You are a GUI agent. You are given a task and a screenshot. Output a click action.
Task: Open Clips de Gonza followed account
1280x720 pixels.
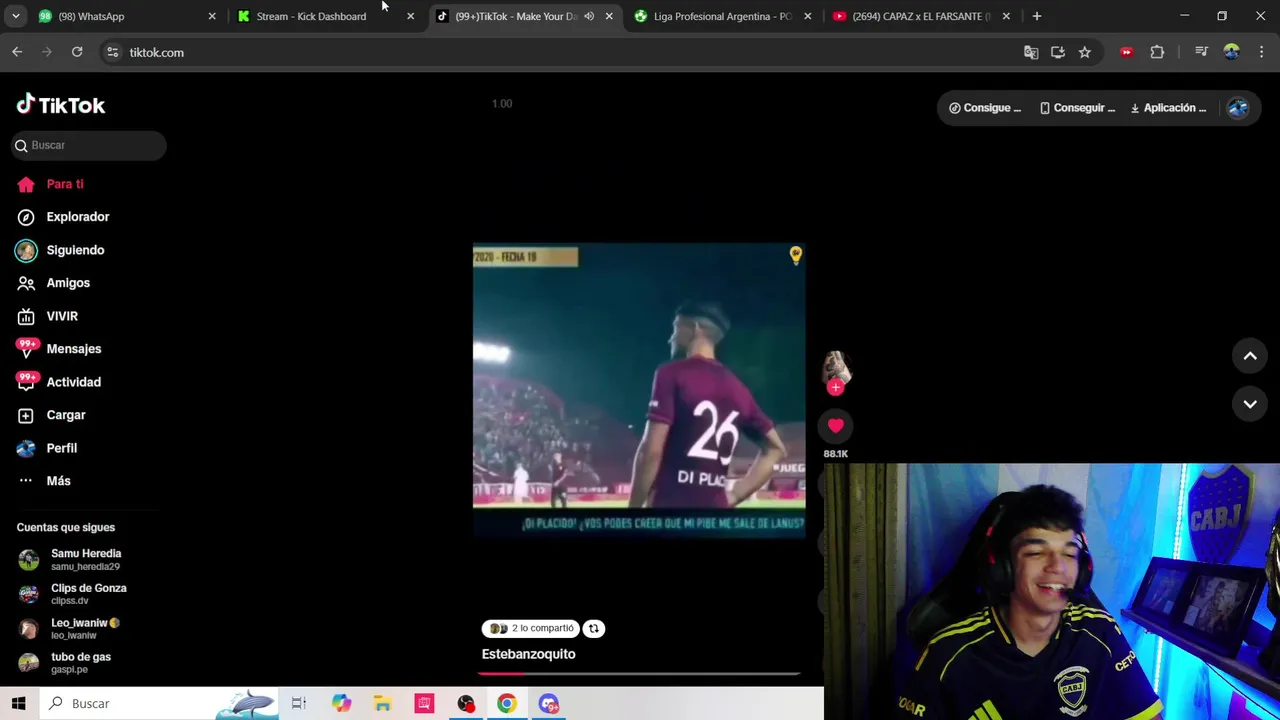coord(73,594)
